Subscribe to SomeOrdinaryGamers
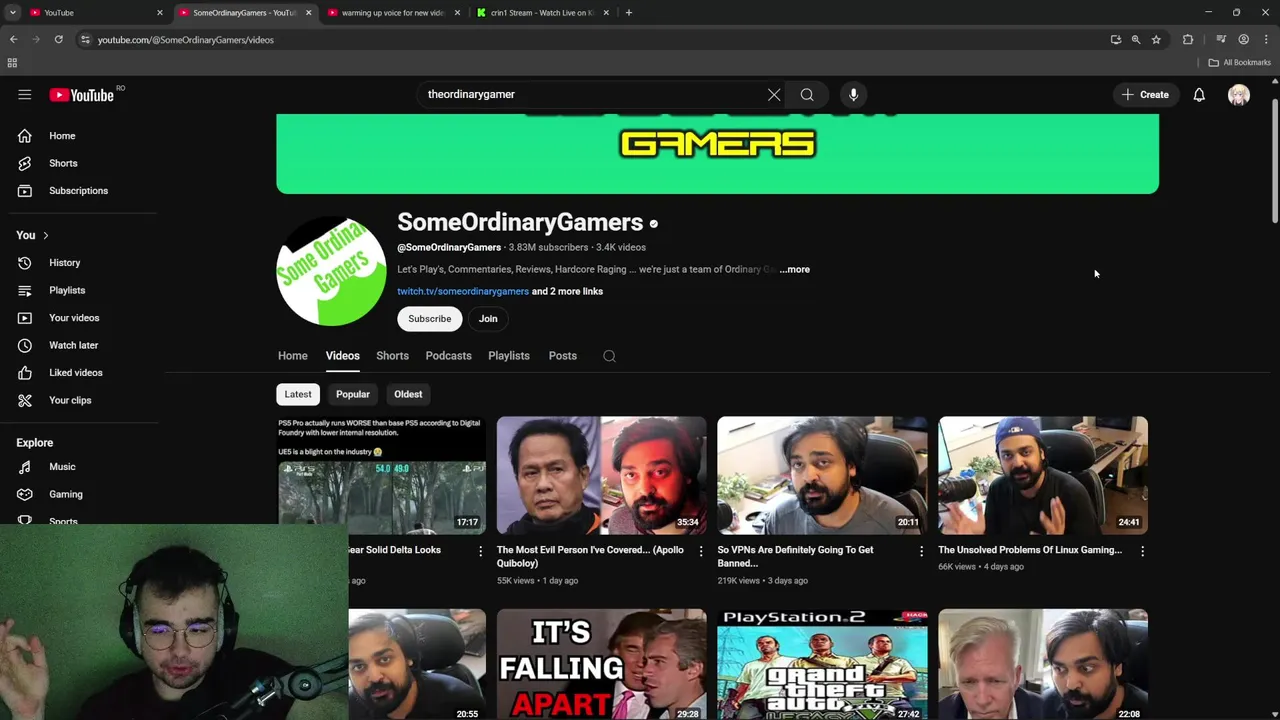This screenshot has width=1280, height=720. click(x=429, y=319)
